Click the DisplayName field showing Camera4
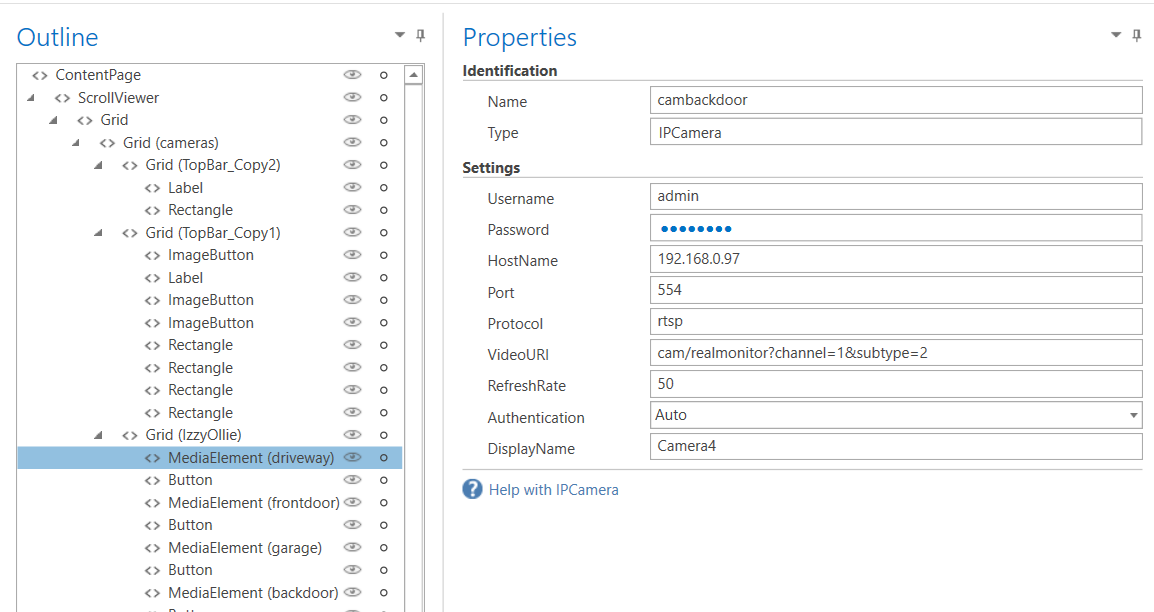This screenshot has width=1154, height=612. [896, 446]
